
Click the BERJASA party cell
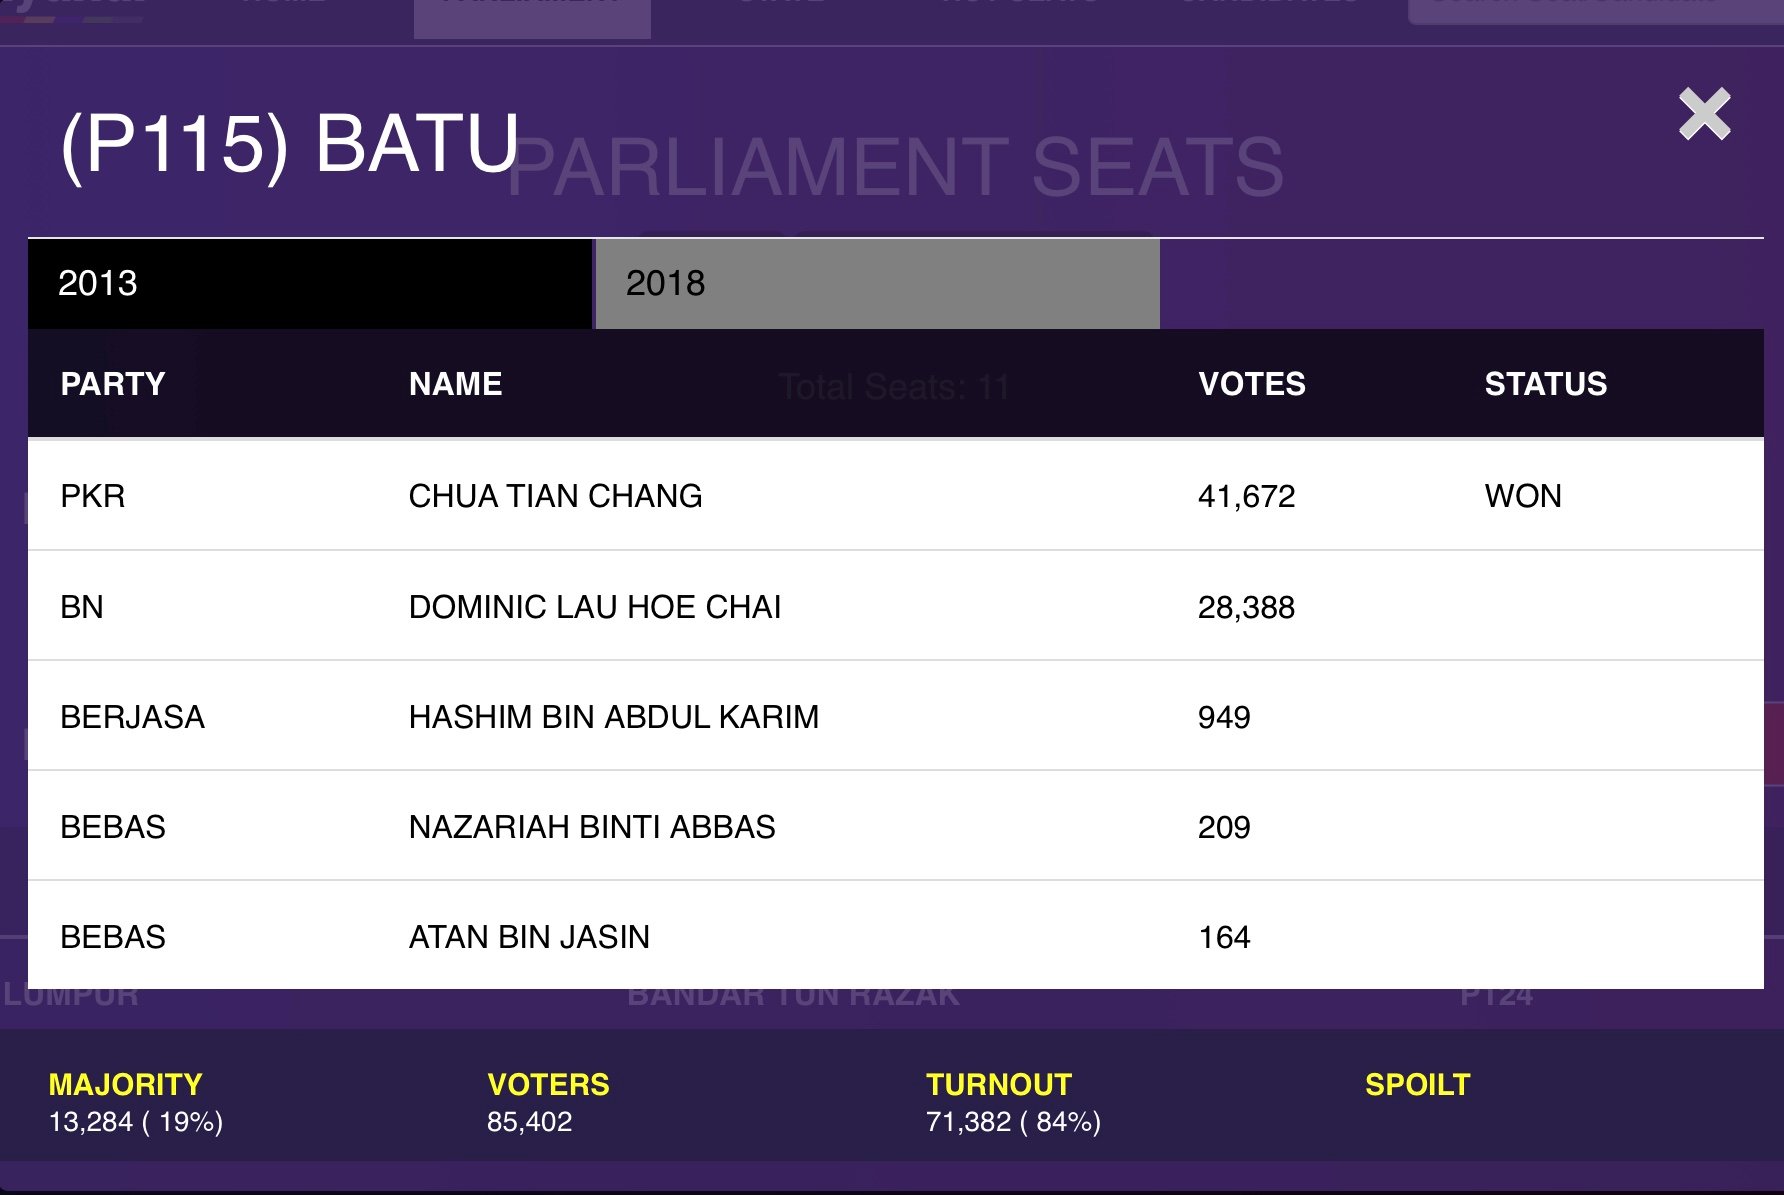tap(132, 717)
